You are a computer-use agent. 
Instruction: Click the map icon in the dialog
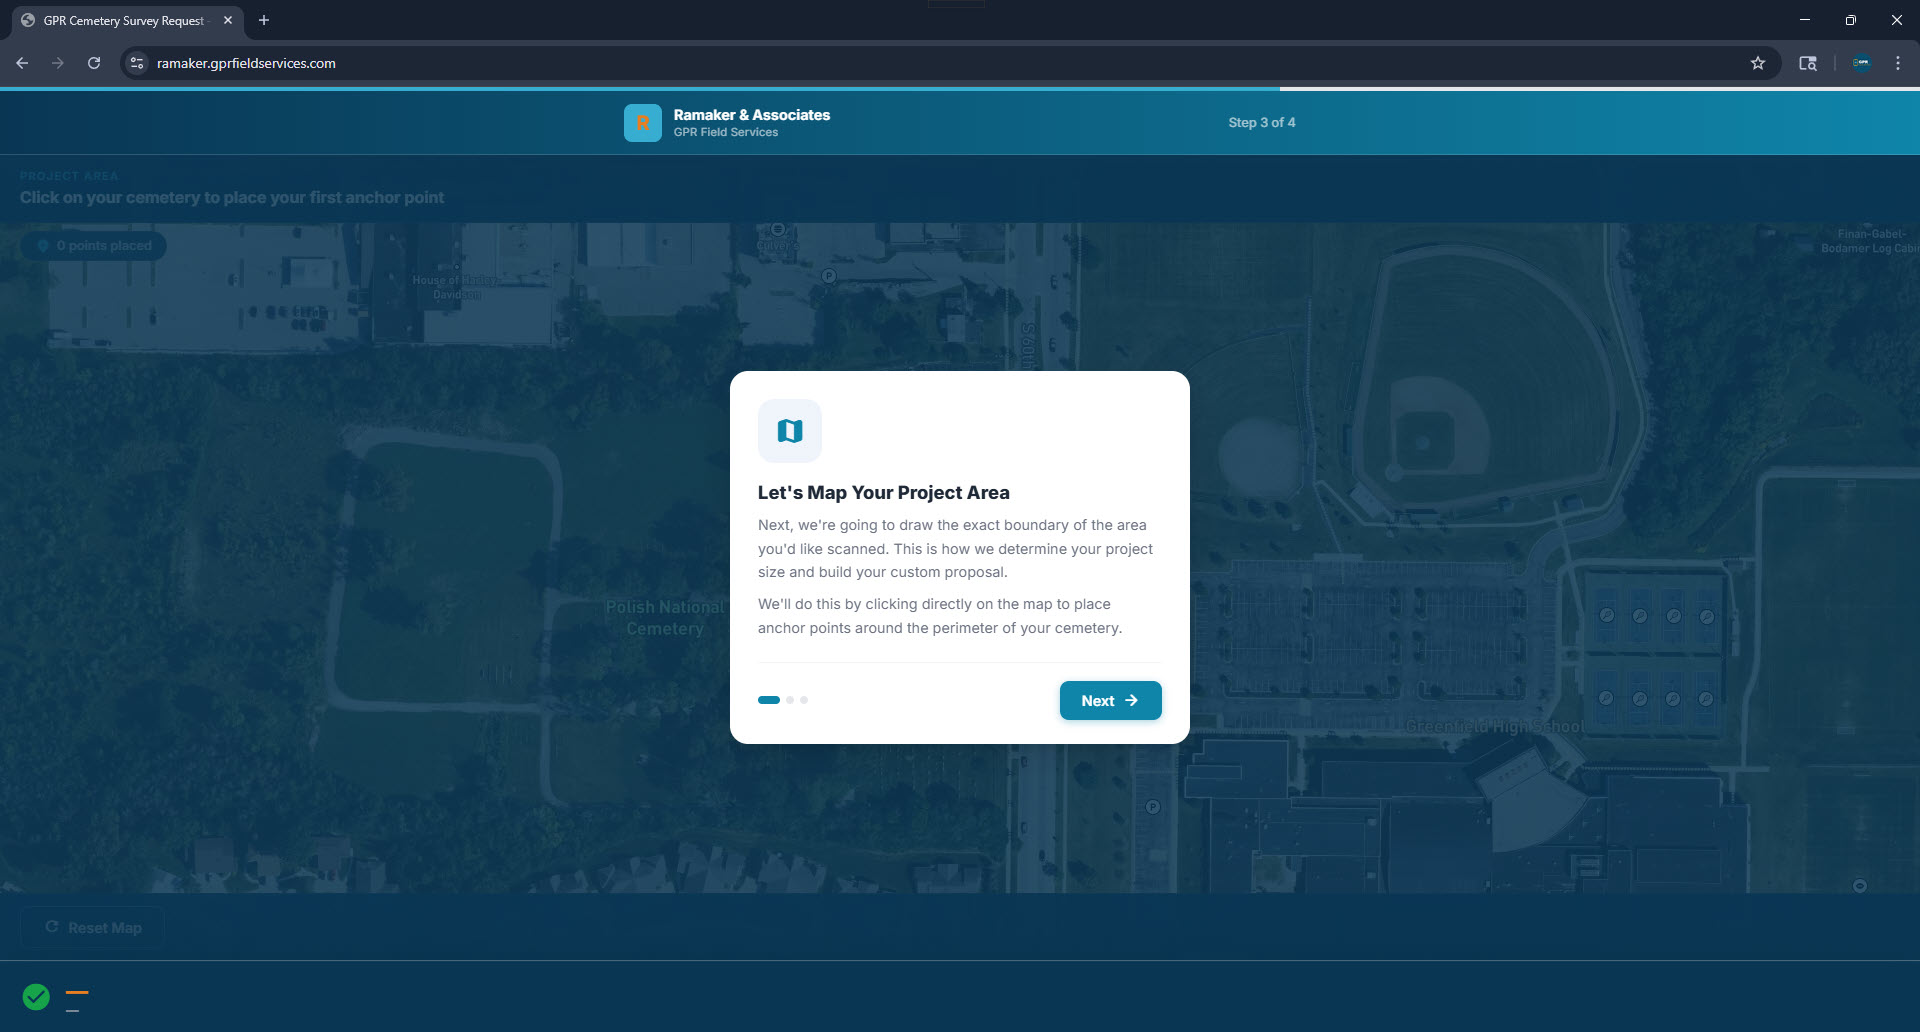pyautogui.click(x=790, y=431)
